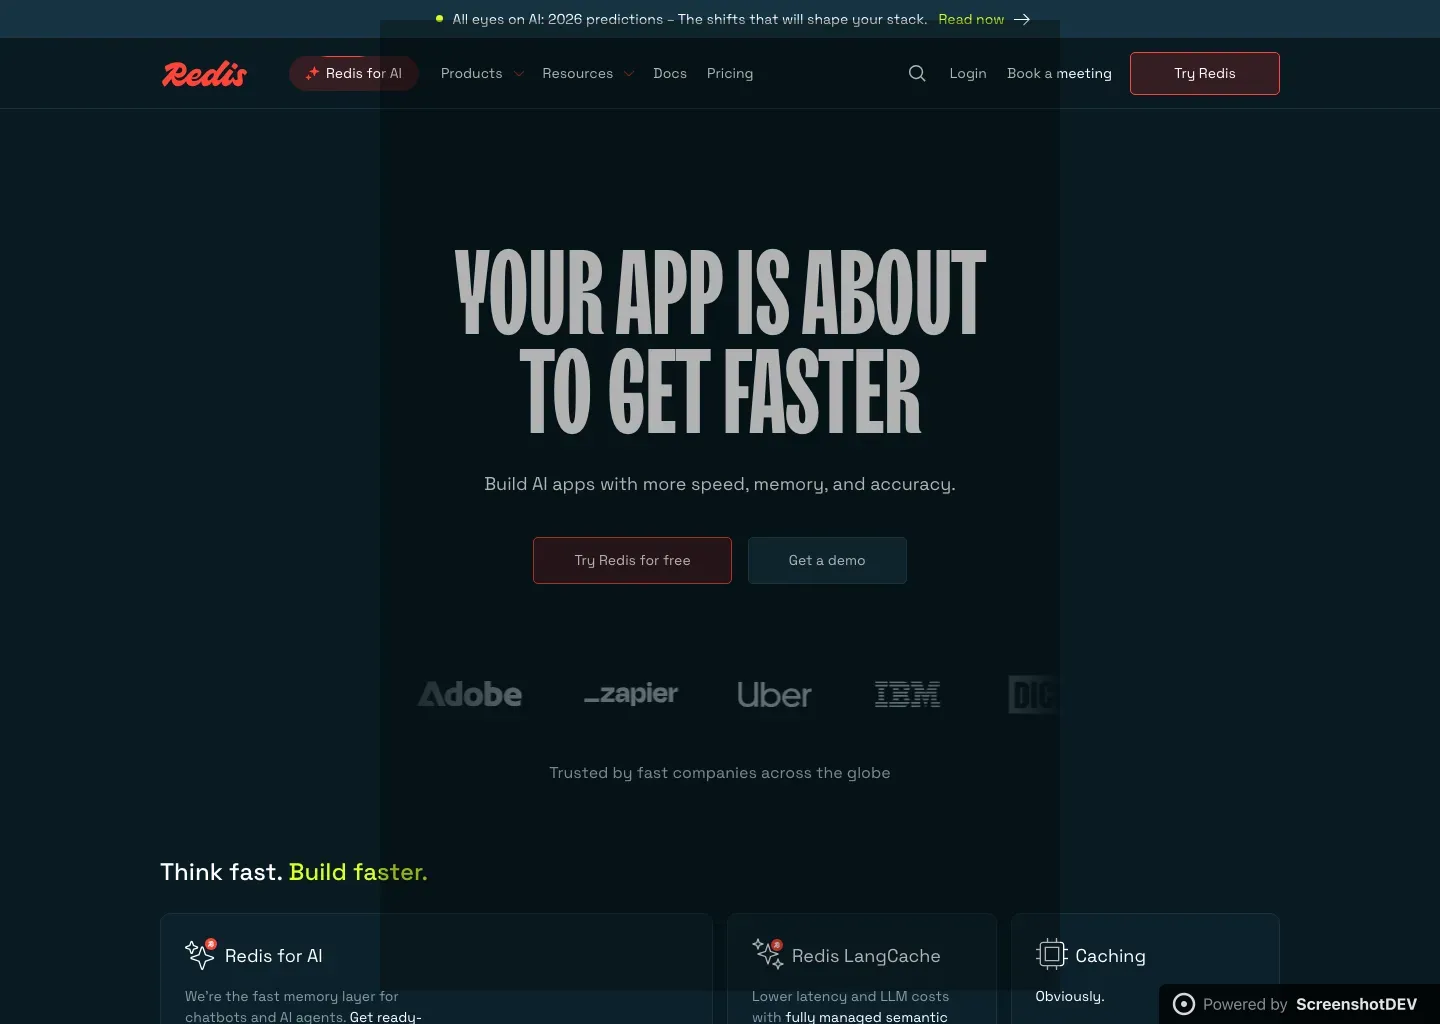Click Try Redis for free button

[632, 560]
